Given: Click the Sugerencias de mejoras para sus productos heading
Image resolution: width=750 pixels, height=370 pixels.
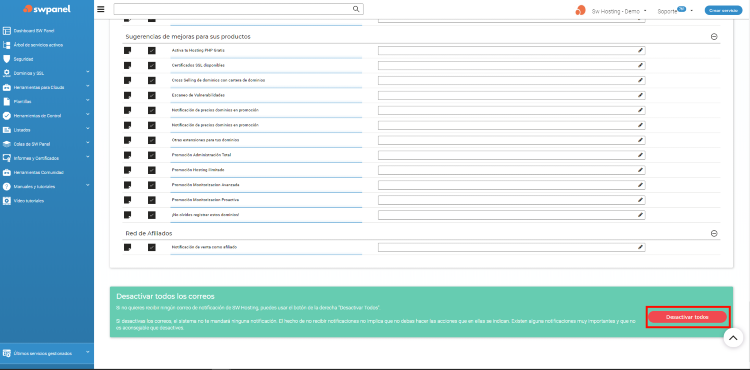Looking at the screenshot, I should (x=188, y=36).
